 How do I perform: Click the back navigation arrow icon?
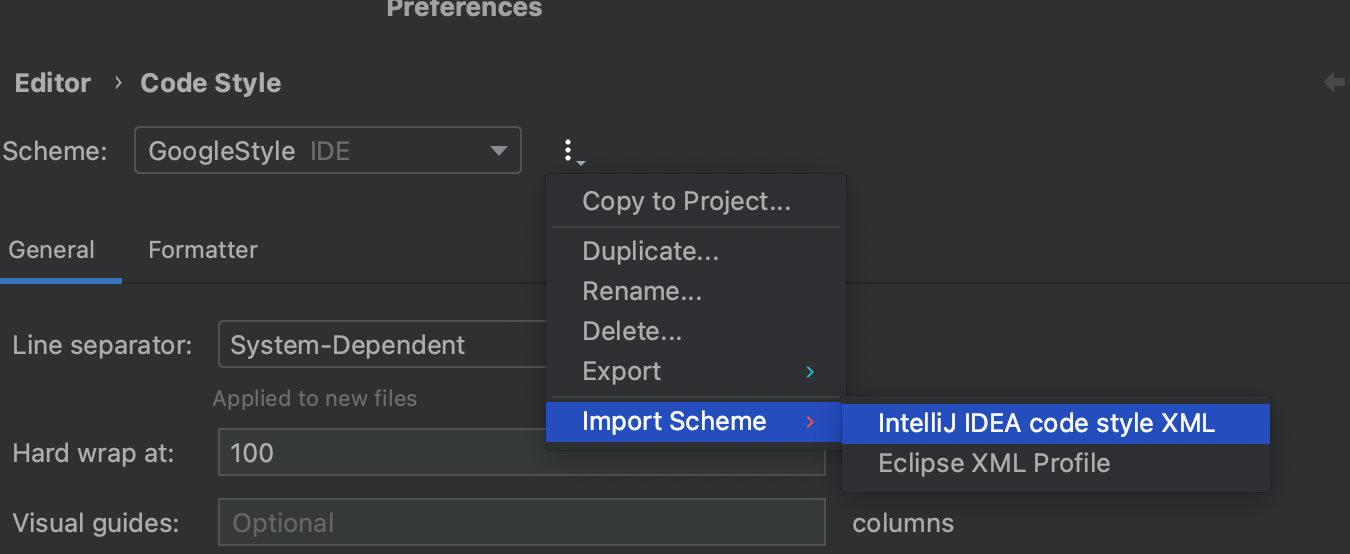tap(1334, 82)
